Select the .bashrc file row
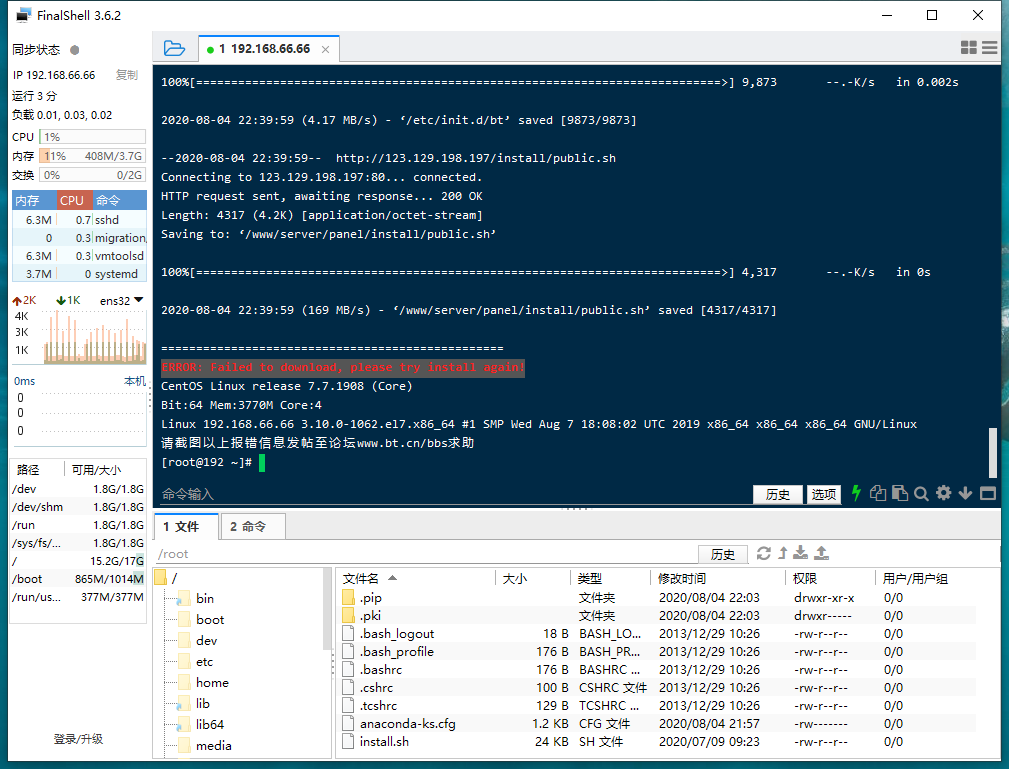 pos(658,670)
